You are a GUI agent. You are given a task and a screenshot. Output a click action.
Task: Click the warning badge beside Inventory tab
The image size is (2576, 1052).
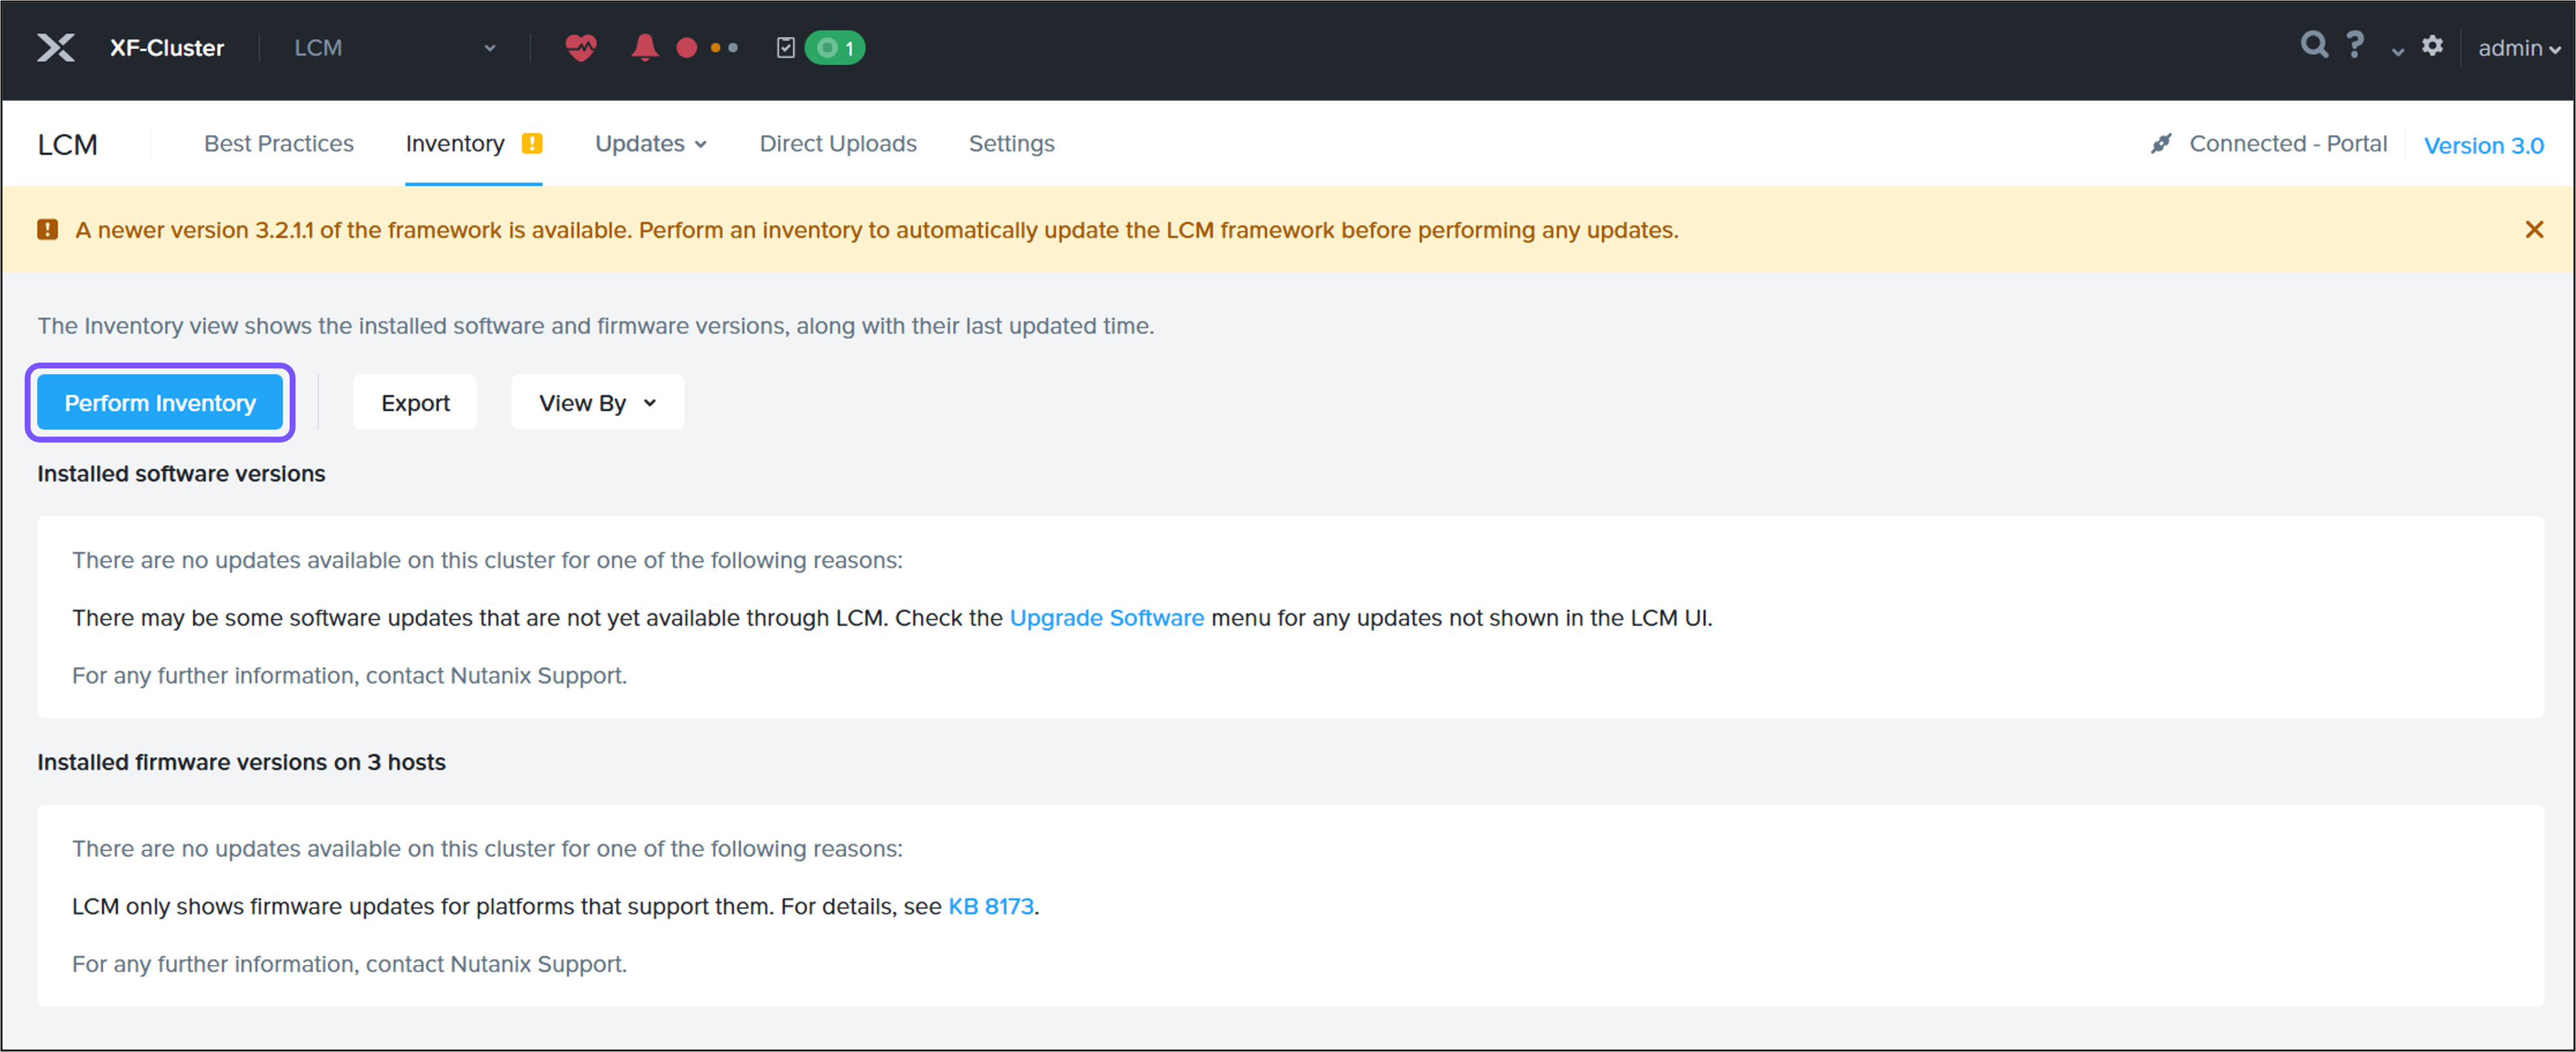532,143
